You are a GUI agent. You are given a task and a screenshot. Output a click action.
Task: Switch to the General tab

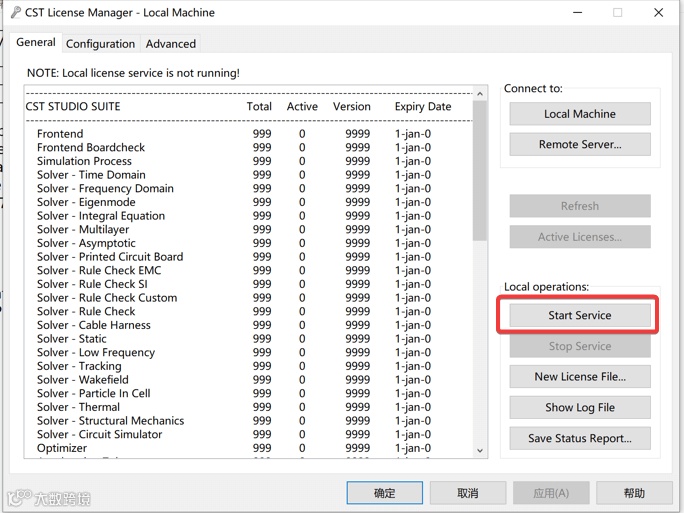point(36,43)
